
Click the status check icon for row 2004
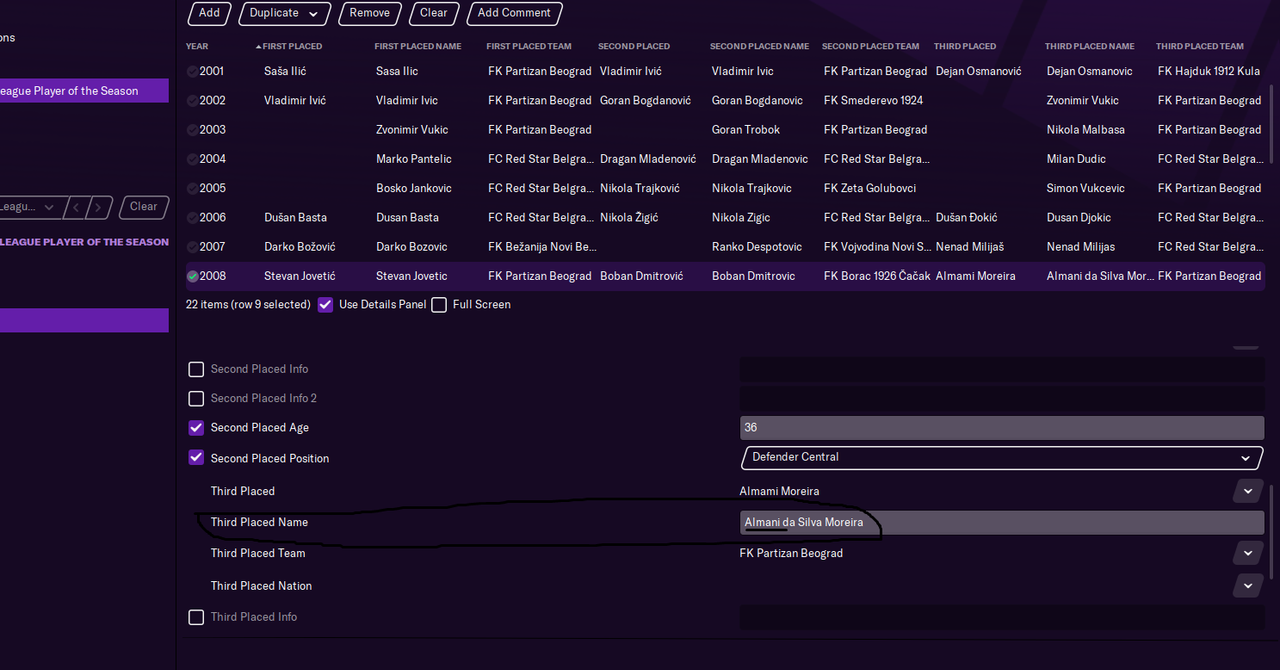coord(192,159)
